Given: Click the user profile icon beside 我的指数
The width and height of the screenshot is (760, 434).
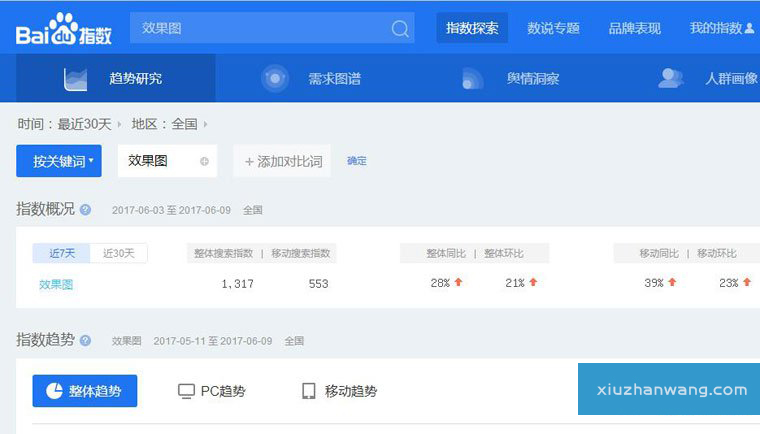Looking at the screenshot, I should 749,28.
